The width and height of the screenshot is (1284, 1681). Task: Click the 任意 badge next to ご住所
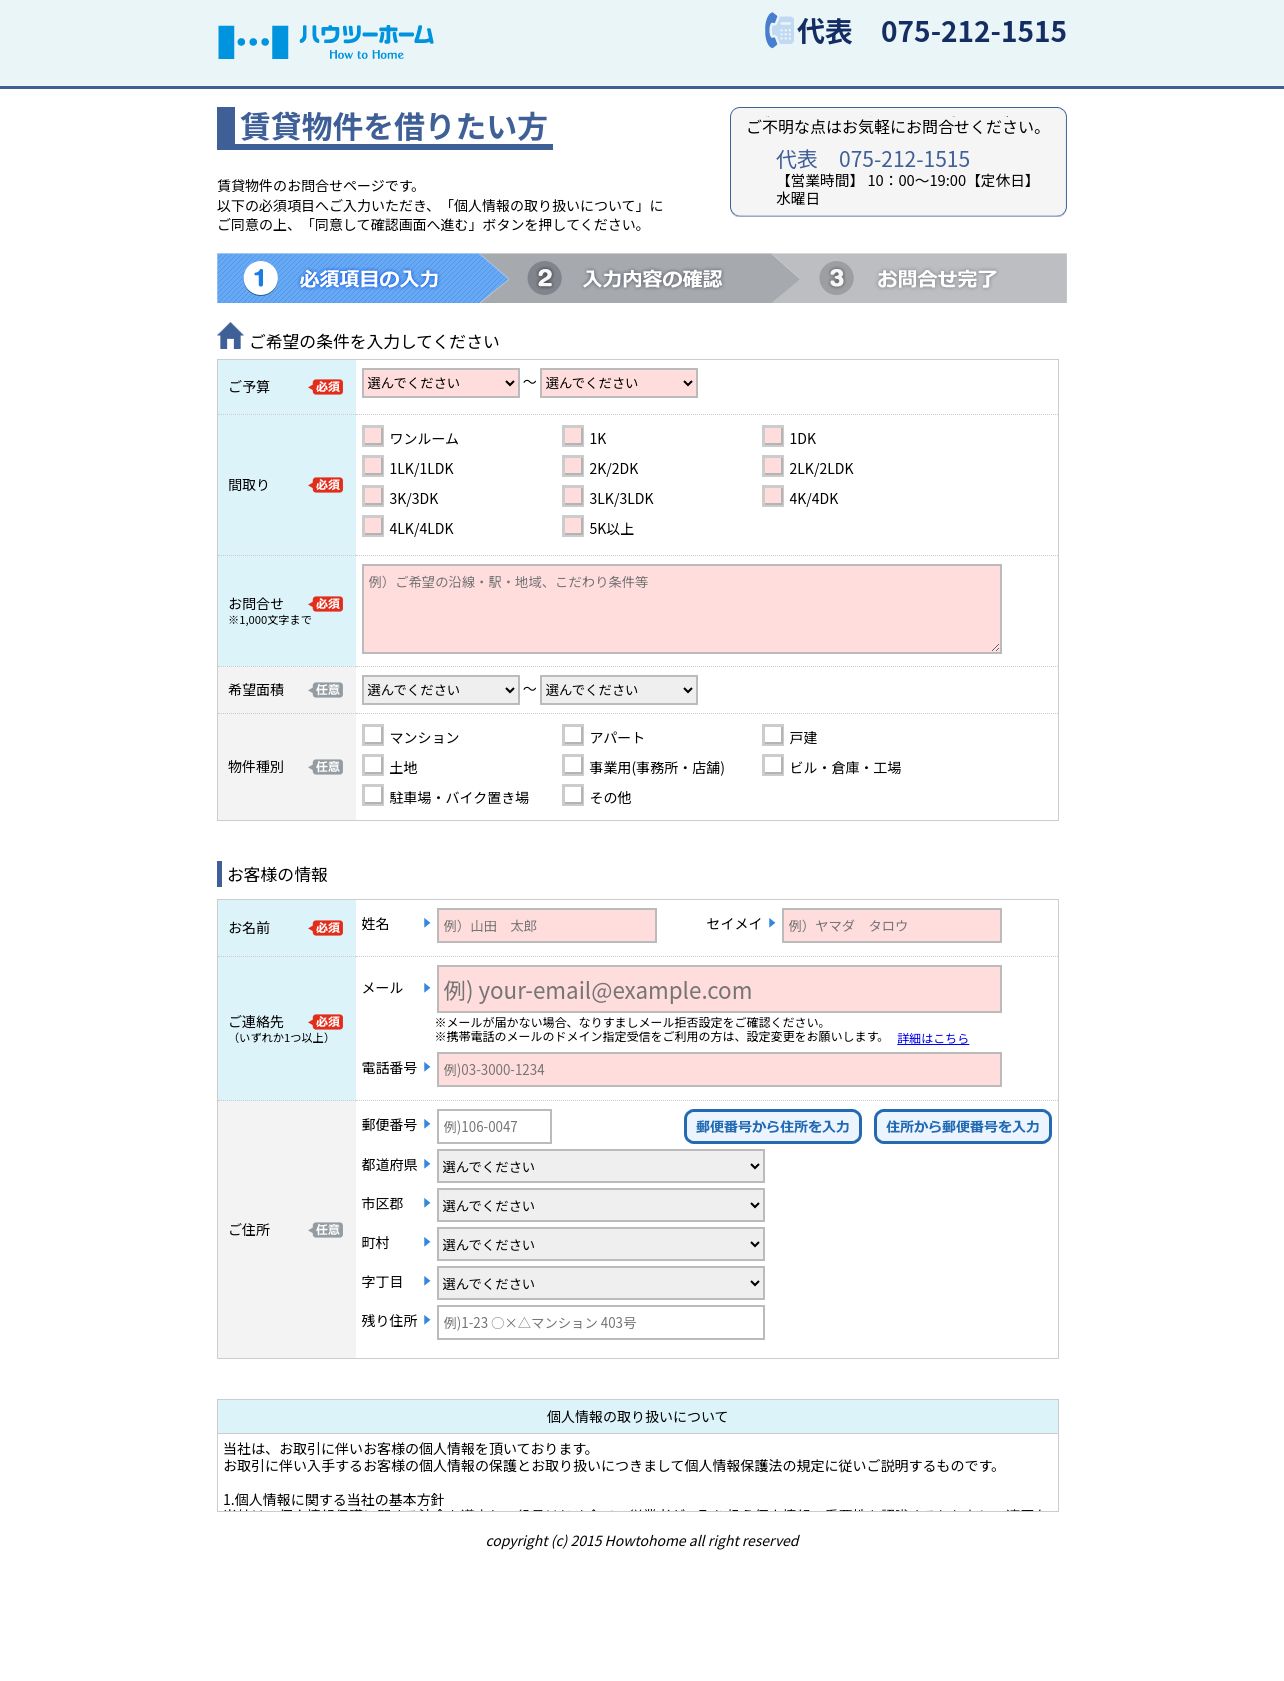pyautogui.click(x=326, y=1230)
